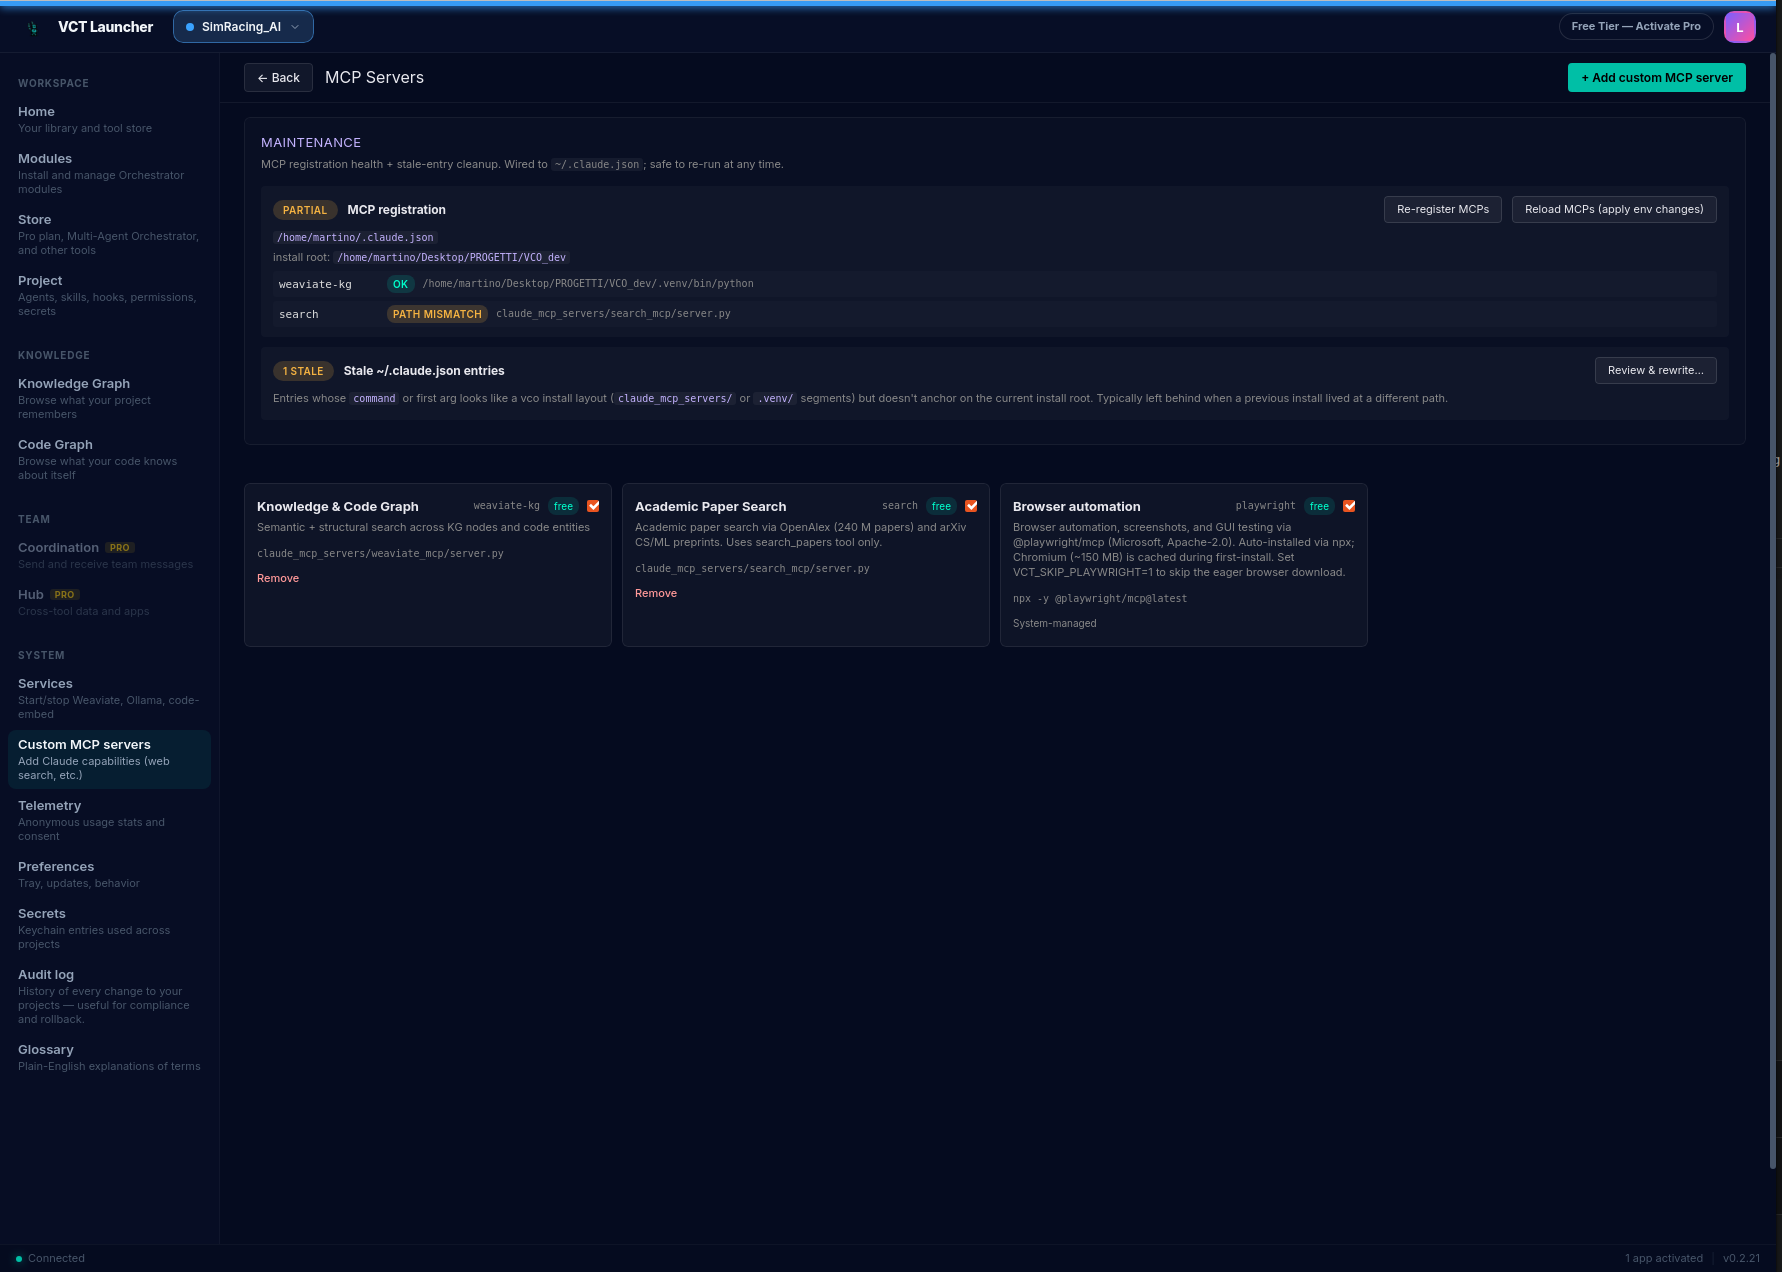Screen dimensions: 1782x1272
Task: Open Home in the sidebar
Action: 109,119
